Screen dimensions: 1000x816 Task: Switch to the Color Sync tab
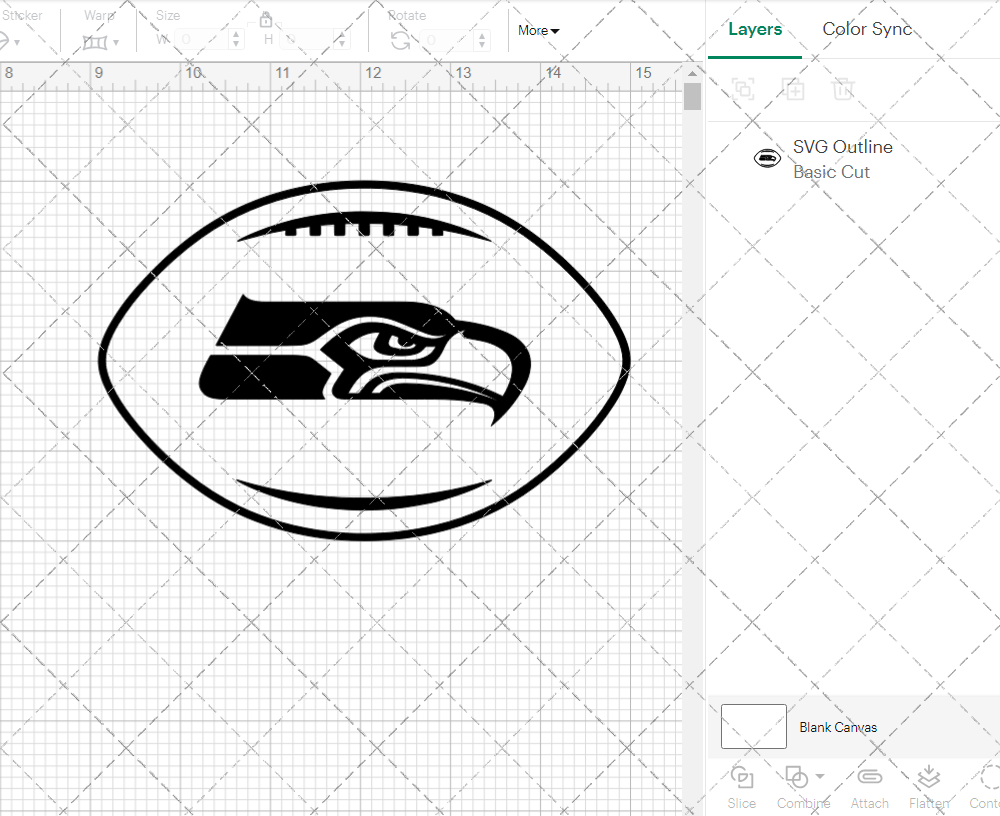[x=867, y=29]
